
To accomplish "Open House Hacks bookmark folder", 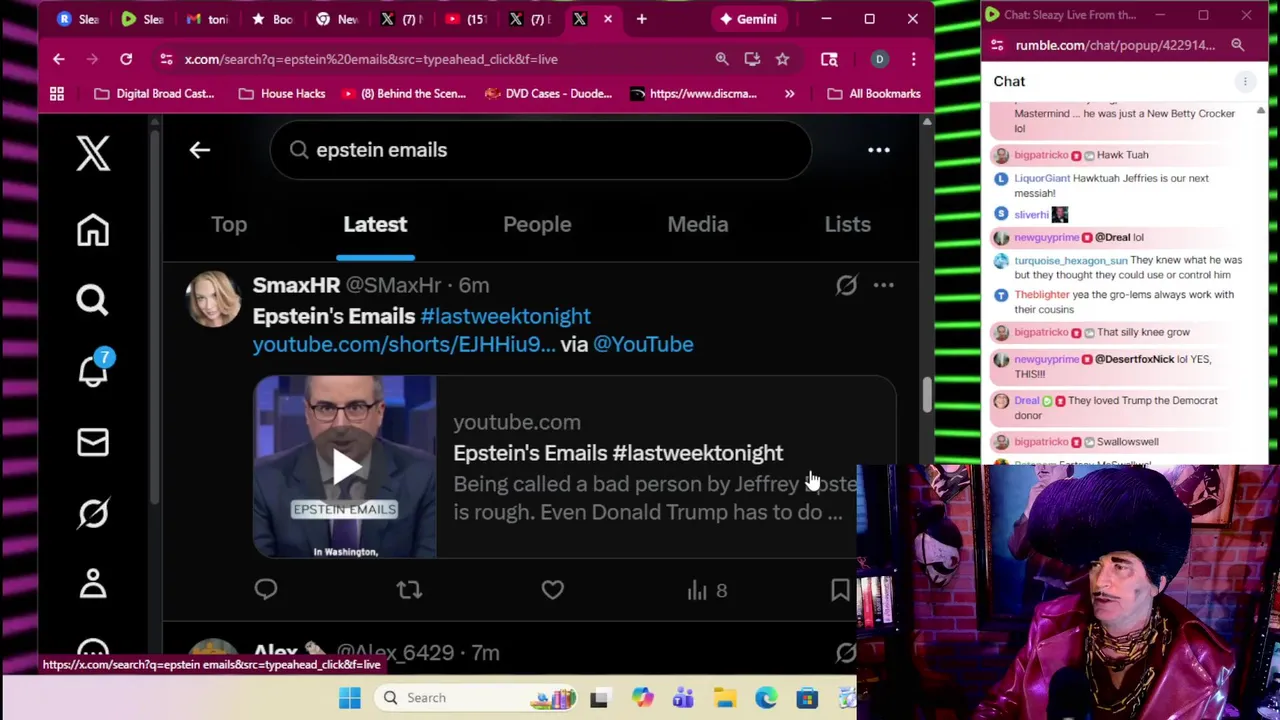I will click(x=282, y=94).
